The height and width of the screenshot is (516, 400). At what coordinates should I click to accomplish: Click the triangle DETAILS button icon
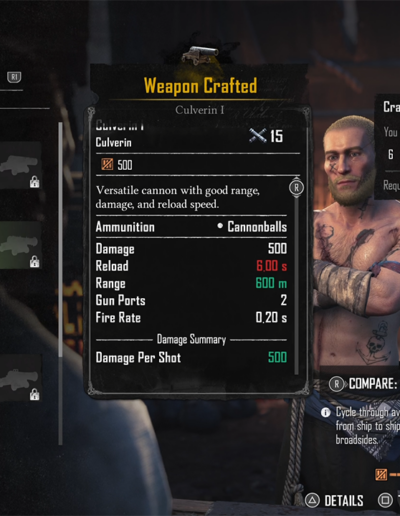(312, 500)
